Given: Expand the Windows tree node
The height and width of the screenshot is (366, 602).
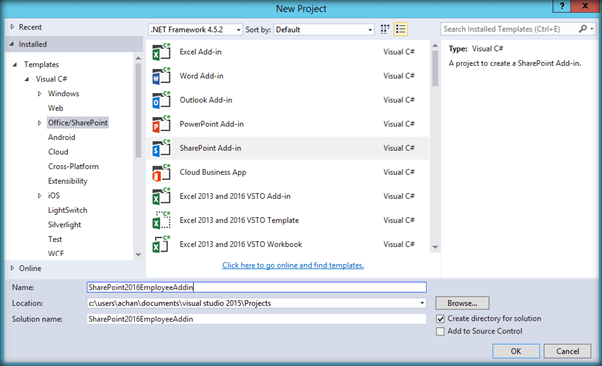Looking at the screenshot, I should pos(39,94).
